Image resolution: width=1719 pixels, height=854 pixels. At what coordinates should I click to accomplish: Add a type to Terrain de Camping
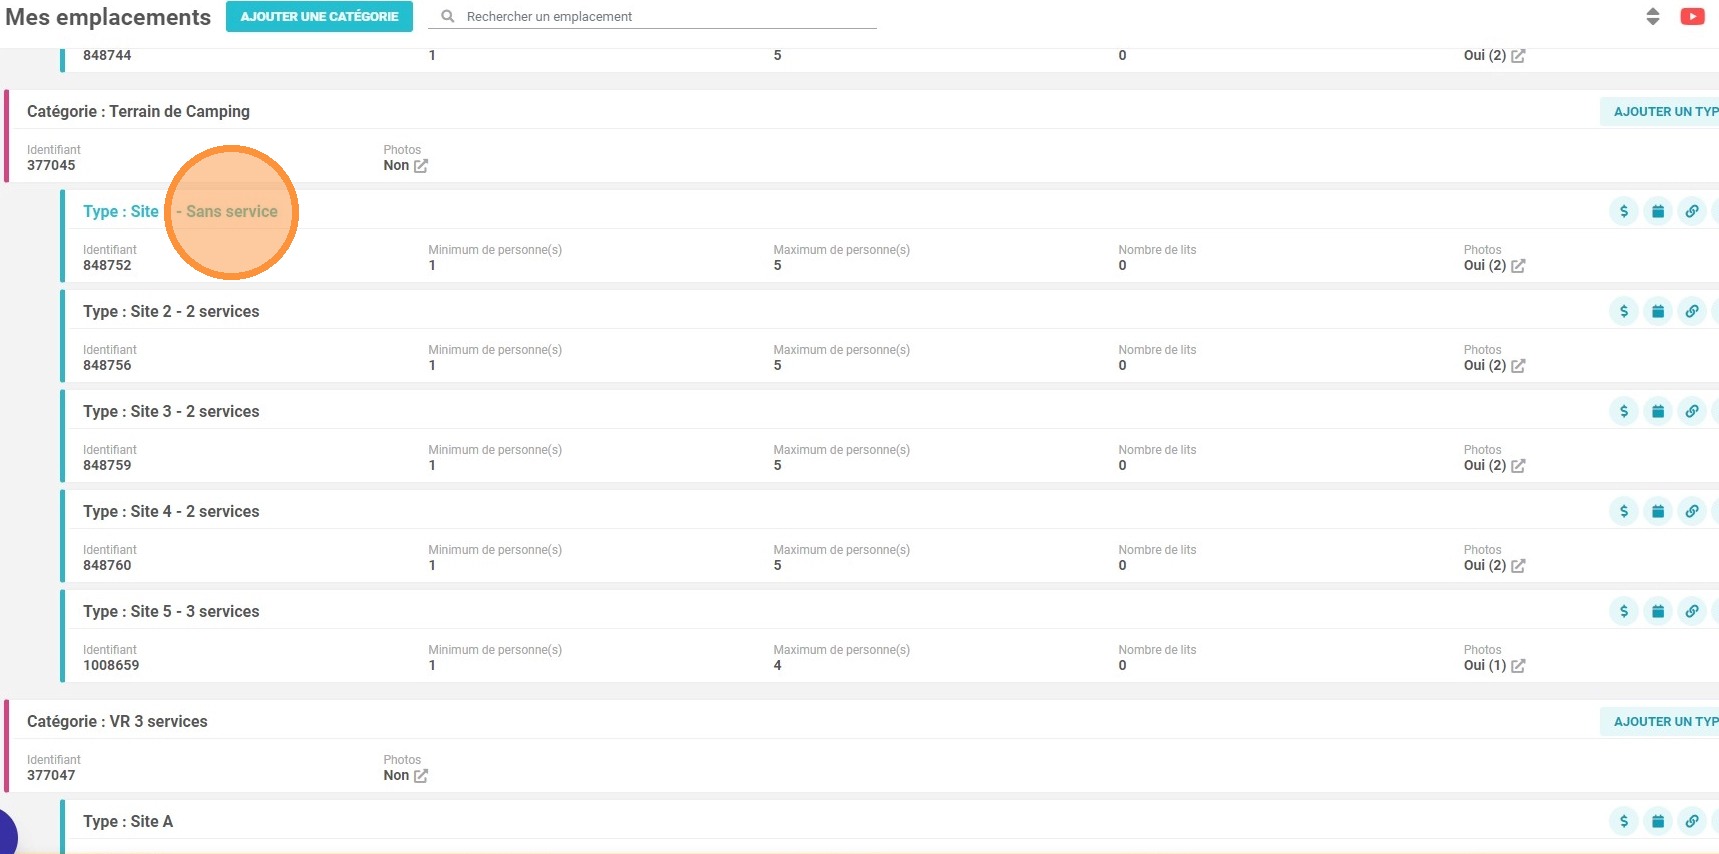coord(1660,111)
